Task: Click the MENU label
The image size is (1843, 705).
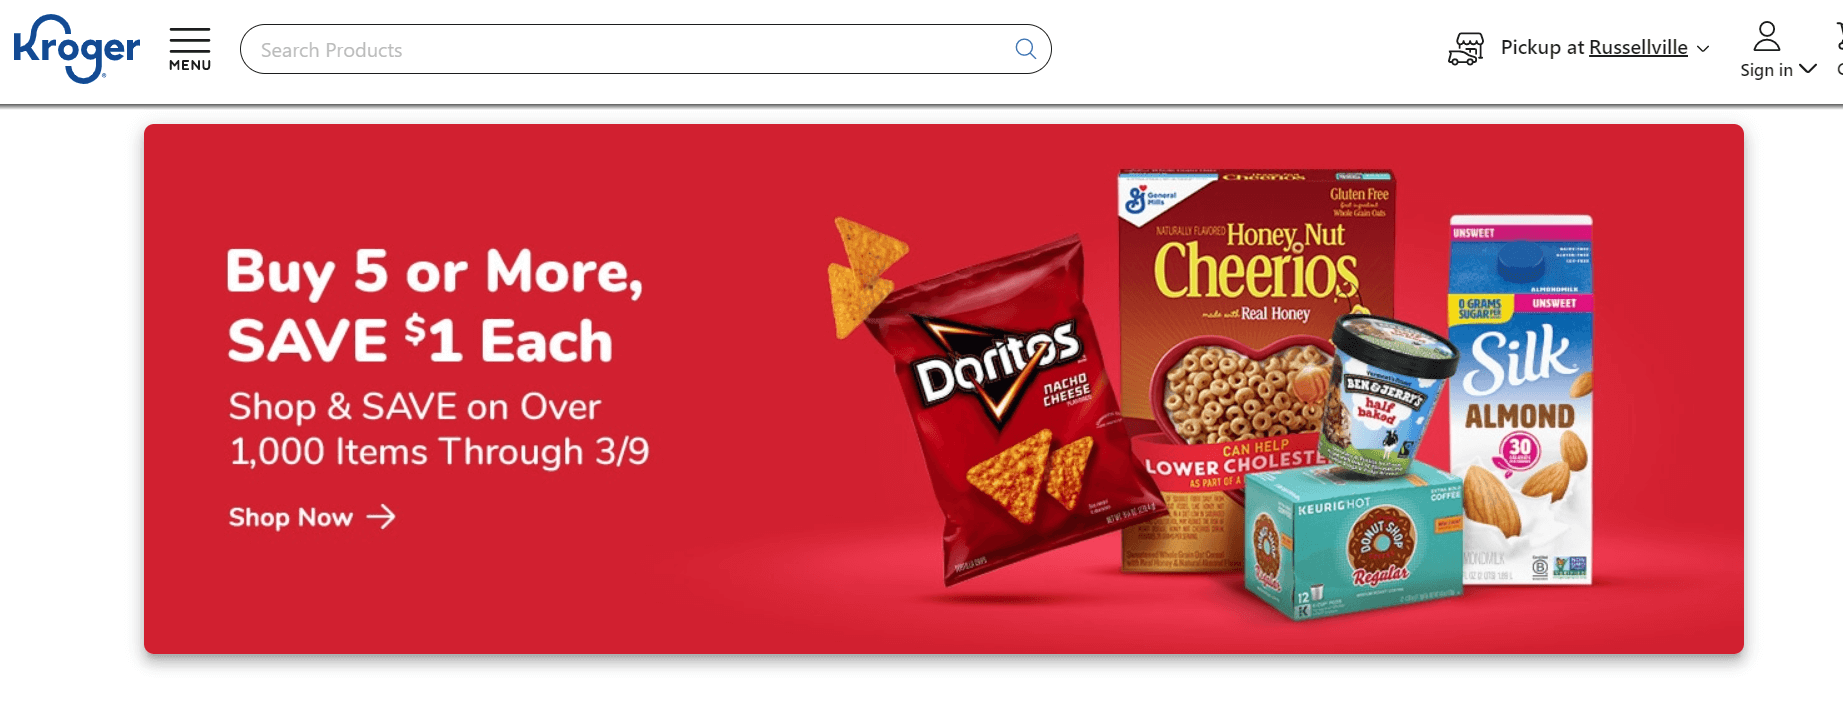Action: coord(190,65)
